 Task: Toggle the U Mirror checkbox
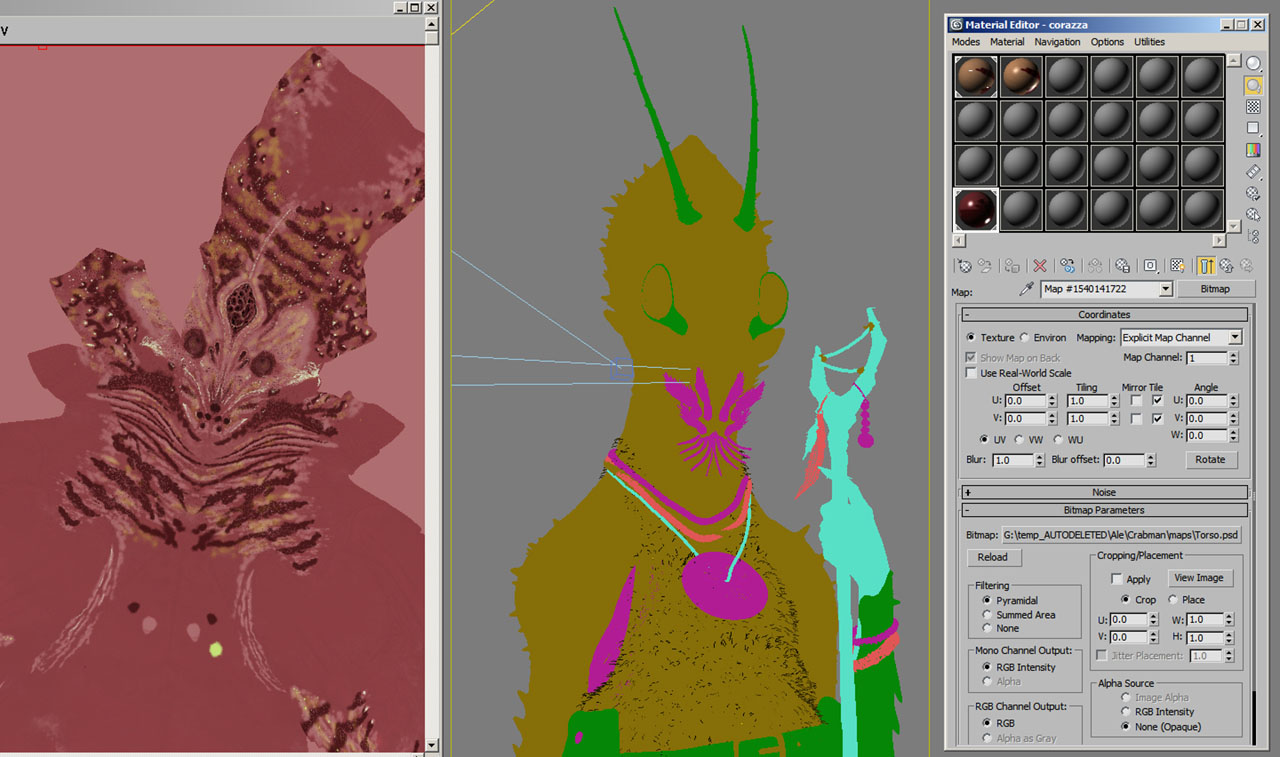(1135, 401)
